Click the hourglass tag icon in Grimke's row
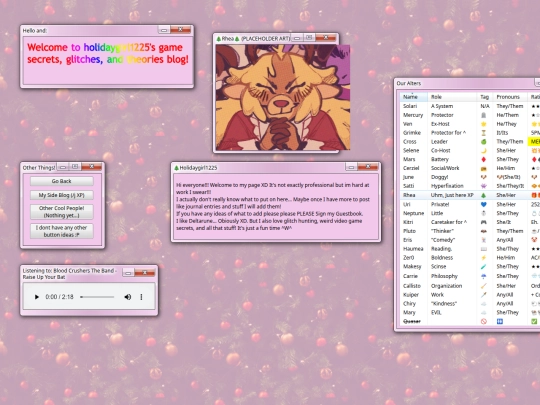This screenshot has width=540, height=405. point(484,133)
